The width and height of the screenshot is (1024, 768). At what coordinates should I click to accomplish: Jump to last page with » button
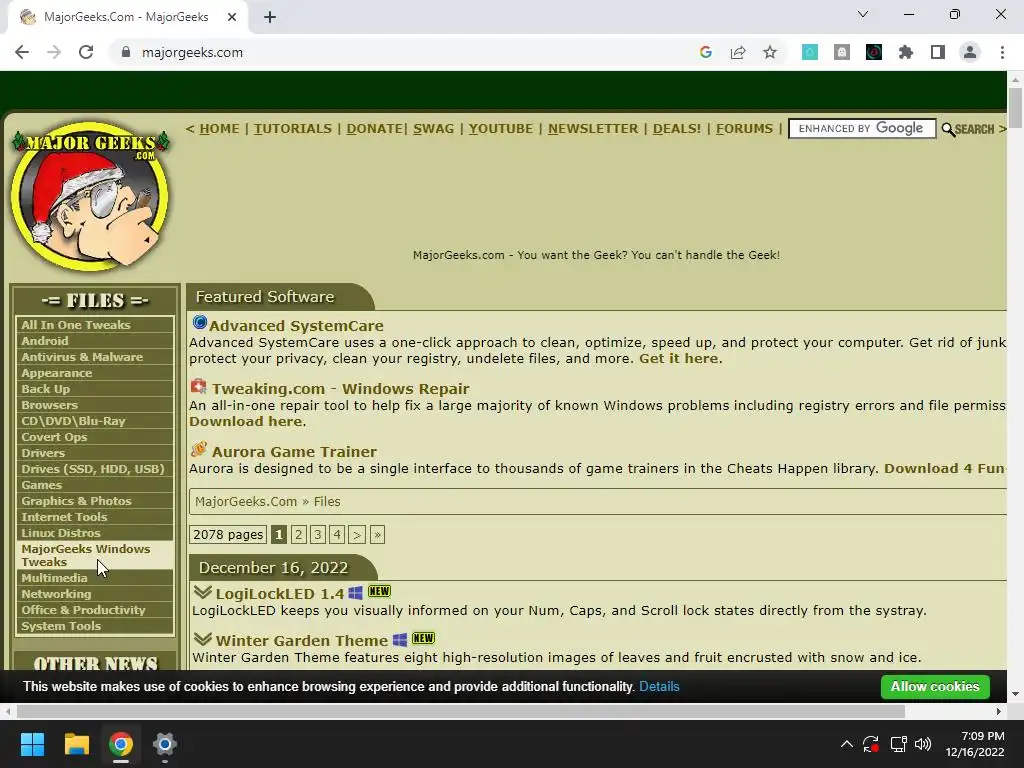[x=377, y=535]
